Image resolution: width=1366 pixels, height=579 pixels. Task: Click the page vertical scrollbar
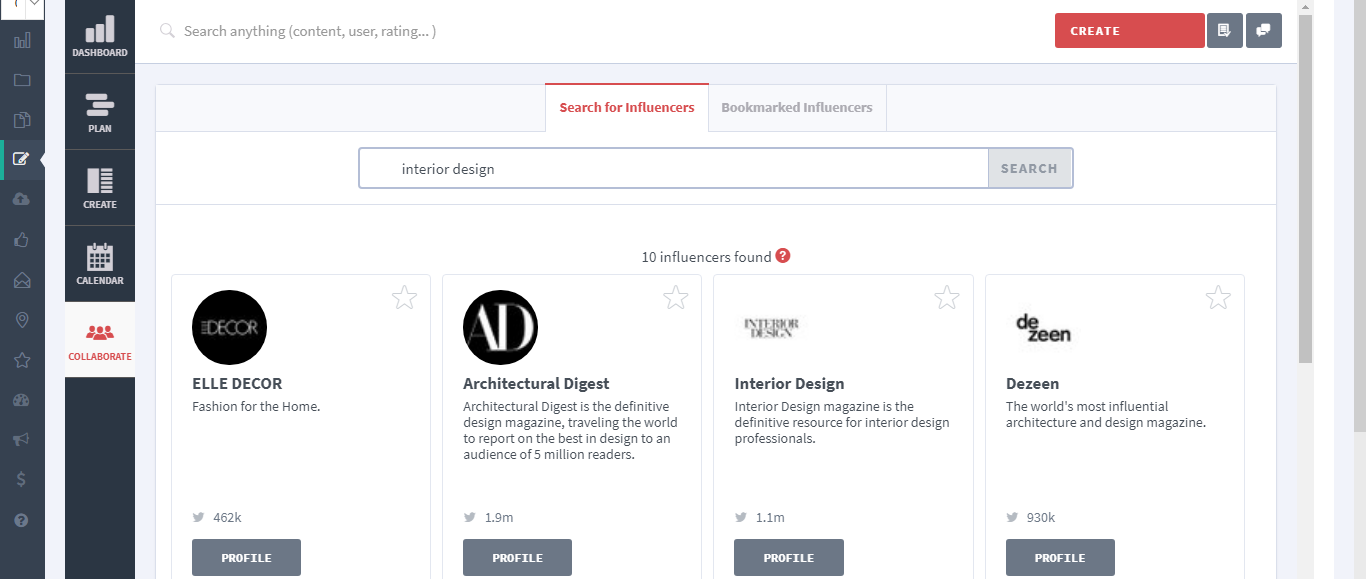(x=1305, y=190)
